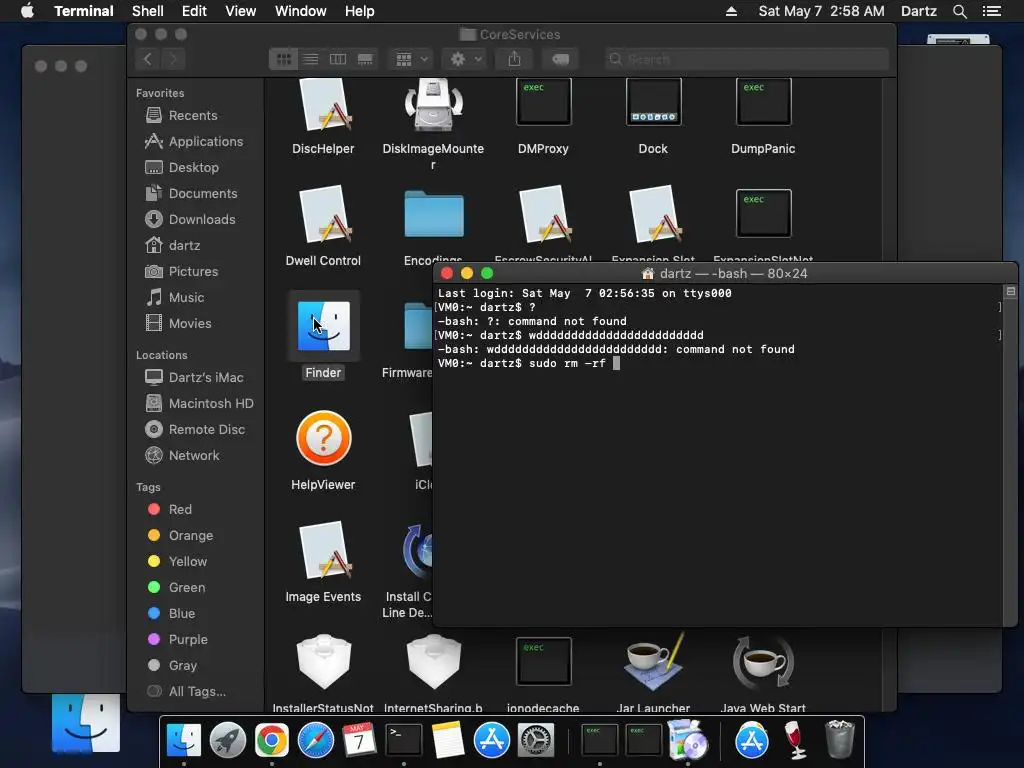Click the Share button in Finder toolbar

515,59
